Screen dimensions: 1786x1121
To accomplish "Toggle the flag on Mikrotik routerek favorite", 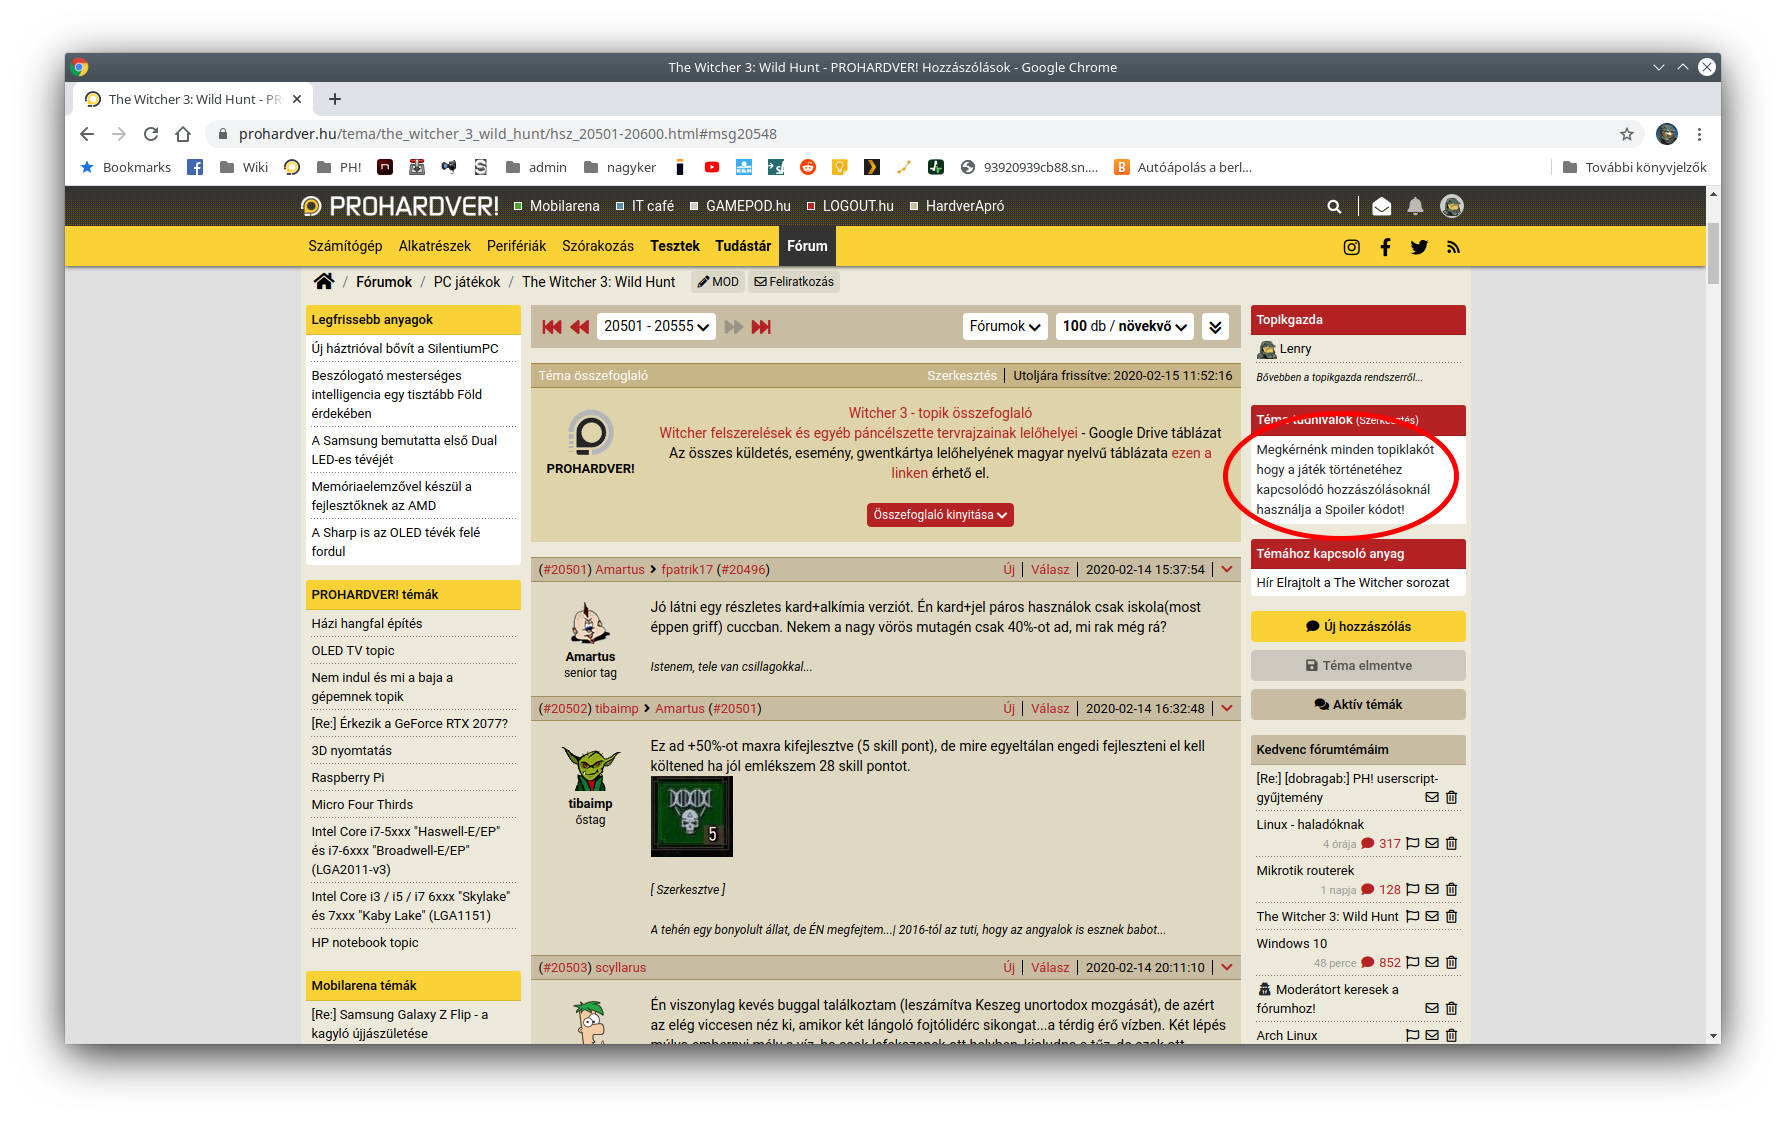I will click(x=1413, y=890).
